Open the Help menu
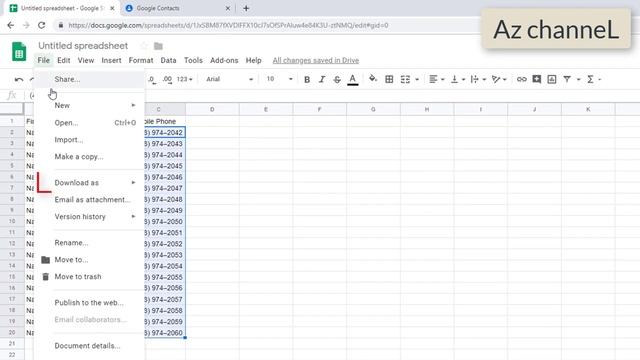This screenshot has width=640, height=360. tap(253, 60)
